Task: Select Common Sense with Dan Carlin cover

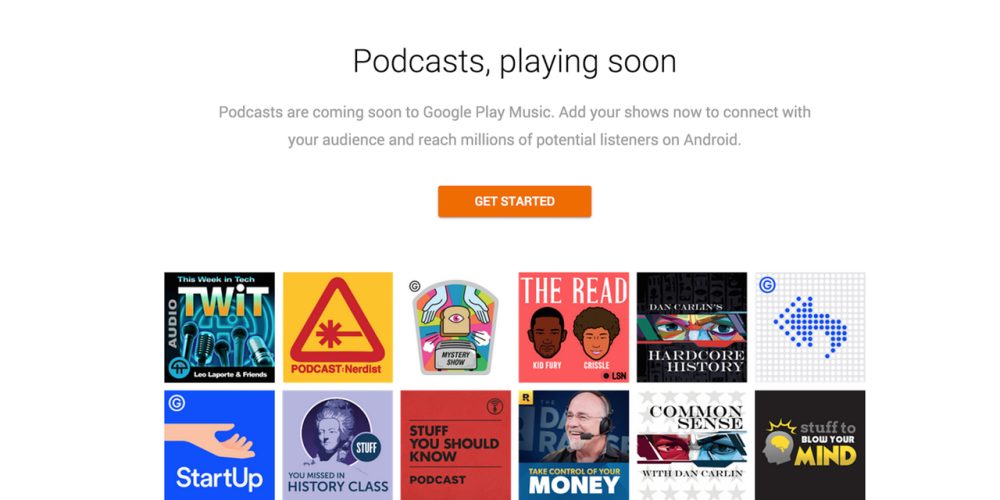Action: pyautogui.click(x=691, y=445)
